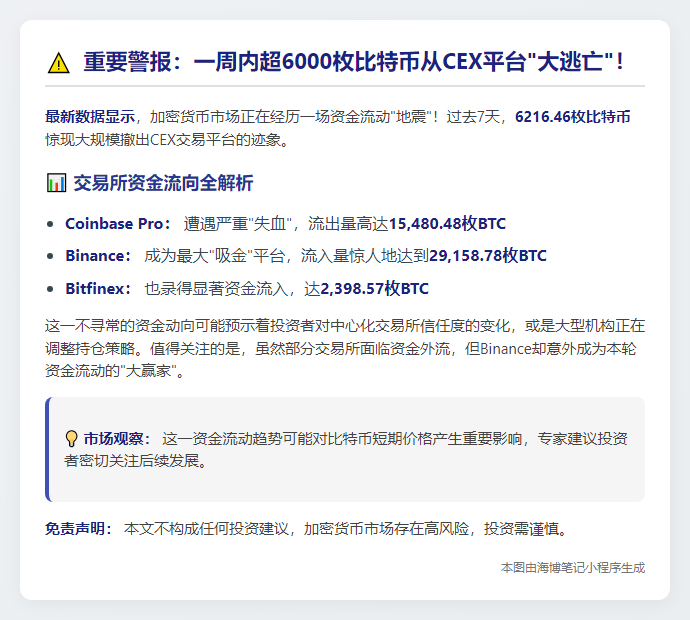Click the value '2,398.57枚BTC'

coord(374,289)
